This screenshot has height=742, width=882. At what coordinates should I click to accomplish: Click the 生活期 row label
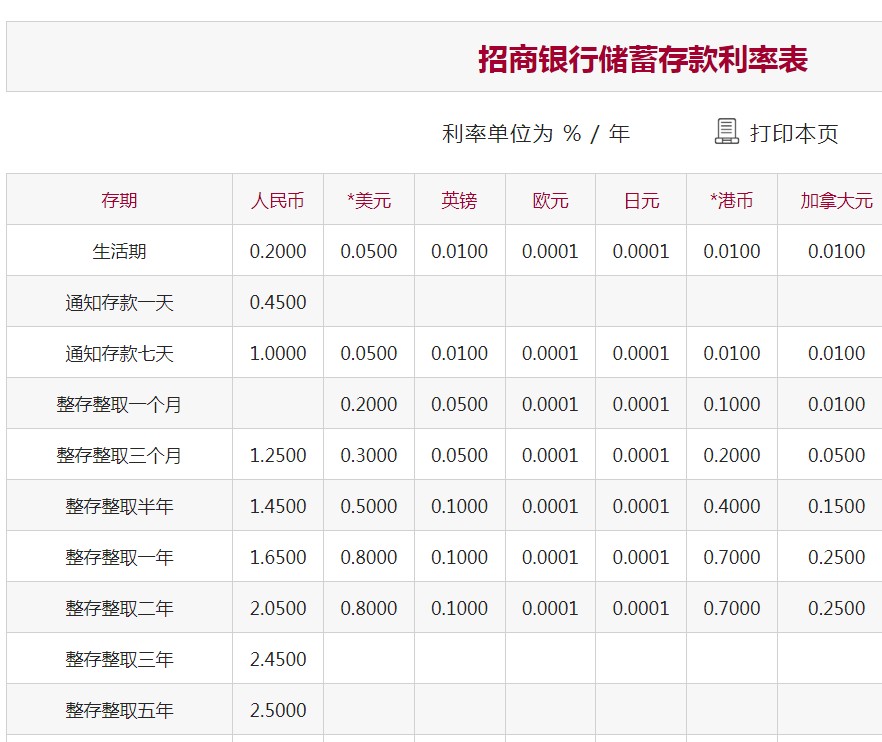pyautogui.click(x=119, y=251)
